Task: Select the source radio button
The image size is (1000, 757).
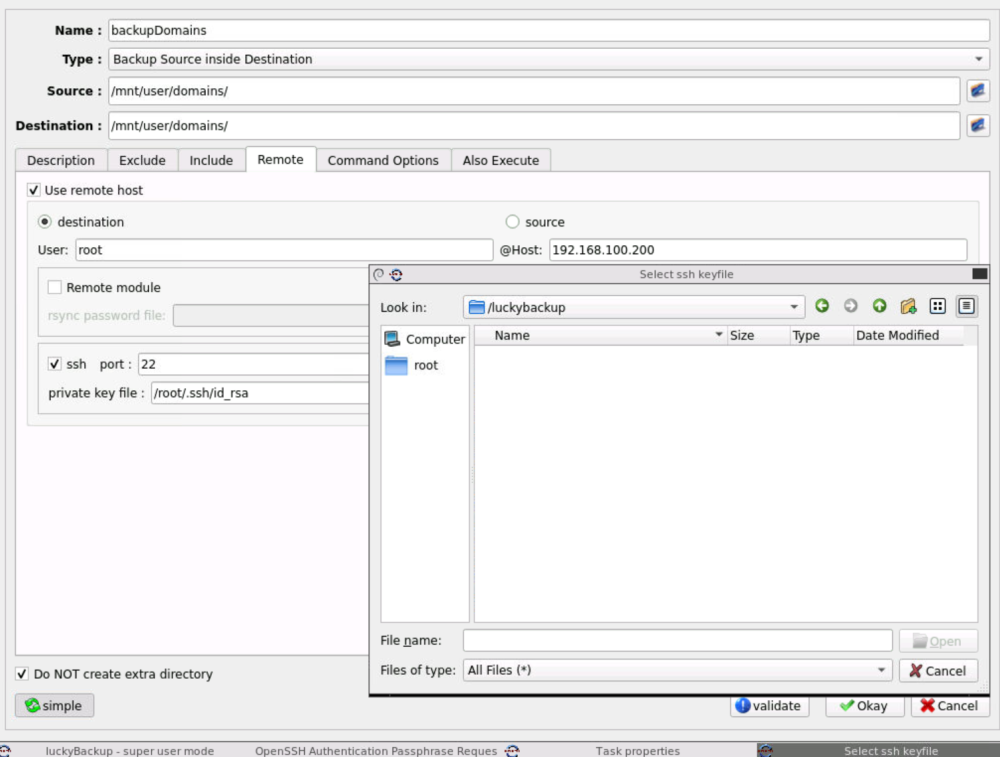Action: pyautogui.click(x=512, y=222)
